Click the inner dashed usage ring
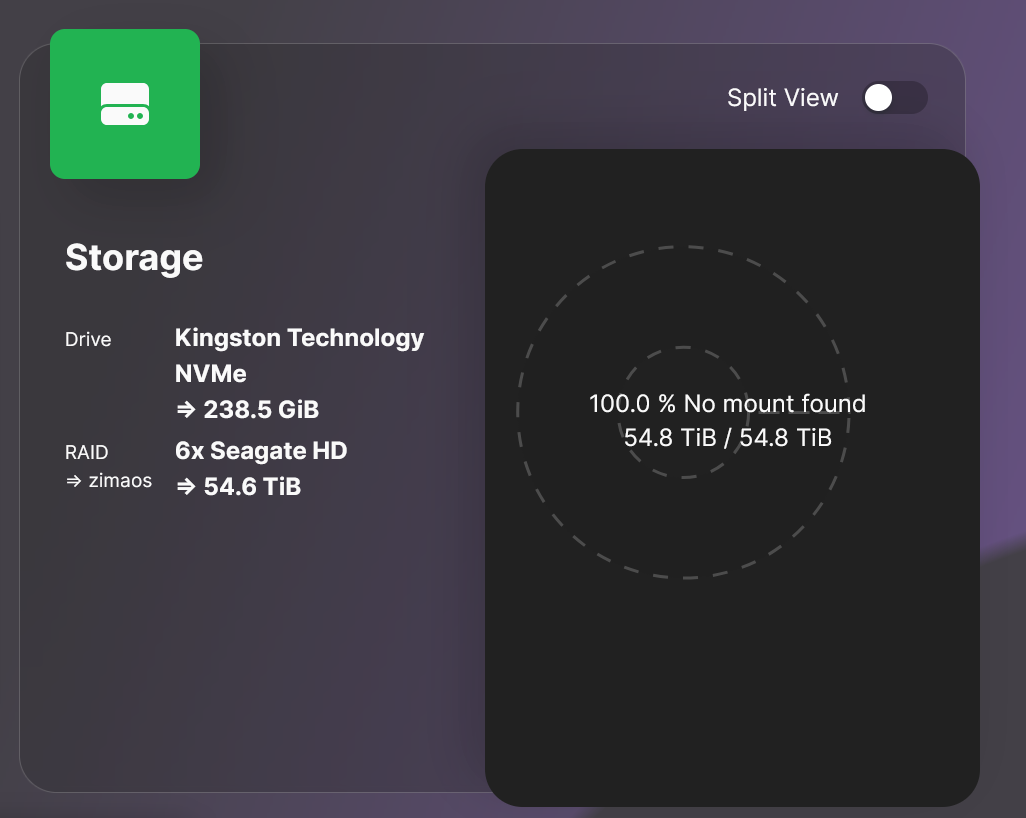The height and width of the screenshot is (818, 1026). coord(683,348)
